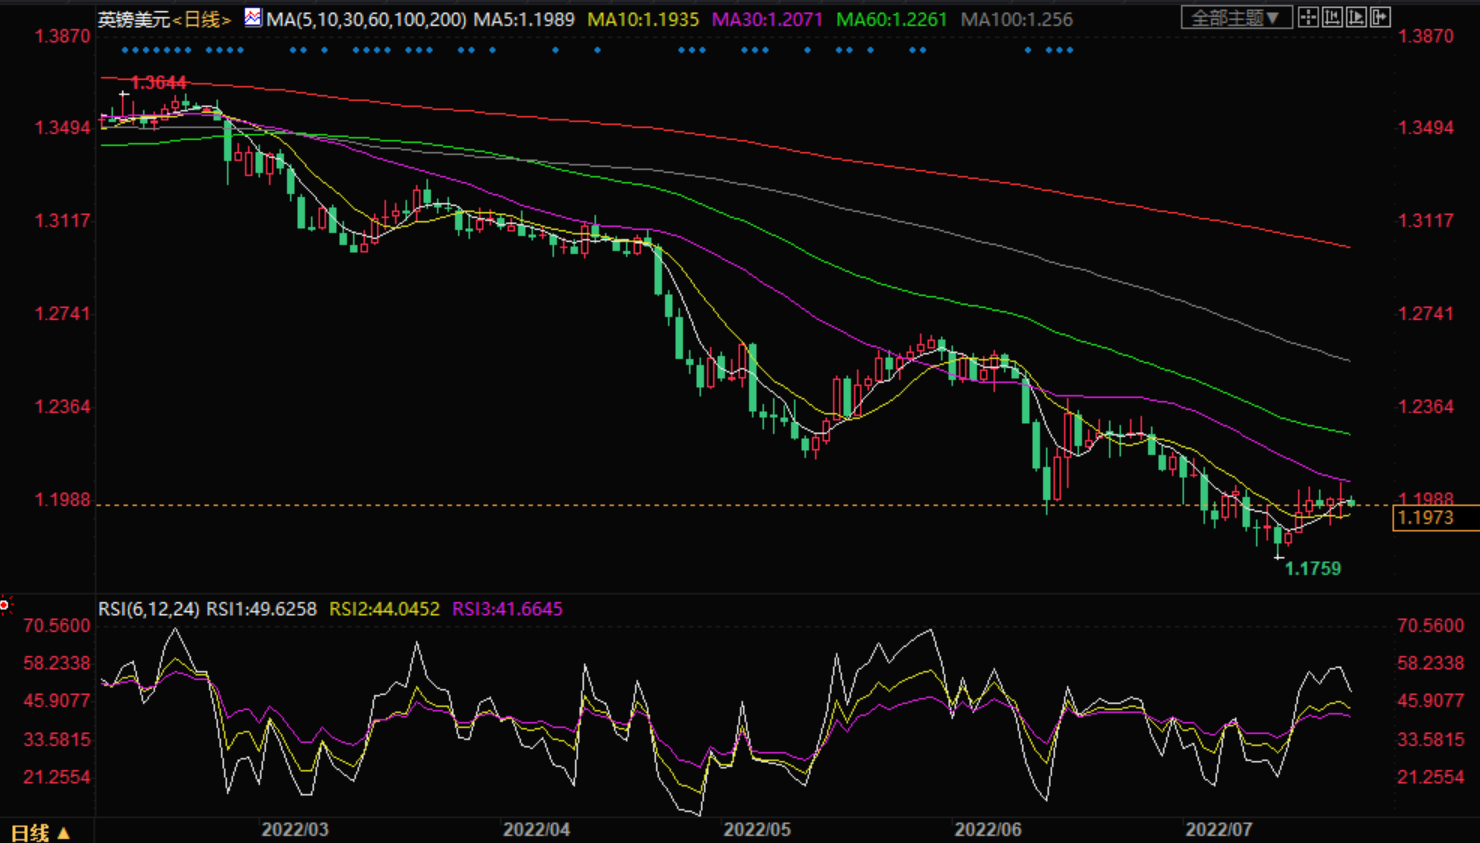Click the chart playback icon with play arrow
Viewport: 1480px width, 843px height.
(x=1356, y=18)
